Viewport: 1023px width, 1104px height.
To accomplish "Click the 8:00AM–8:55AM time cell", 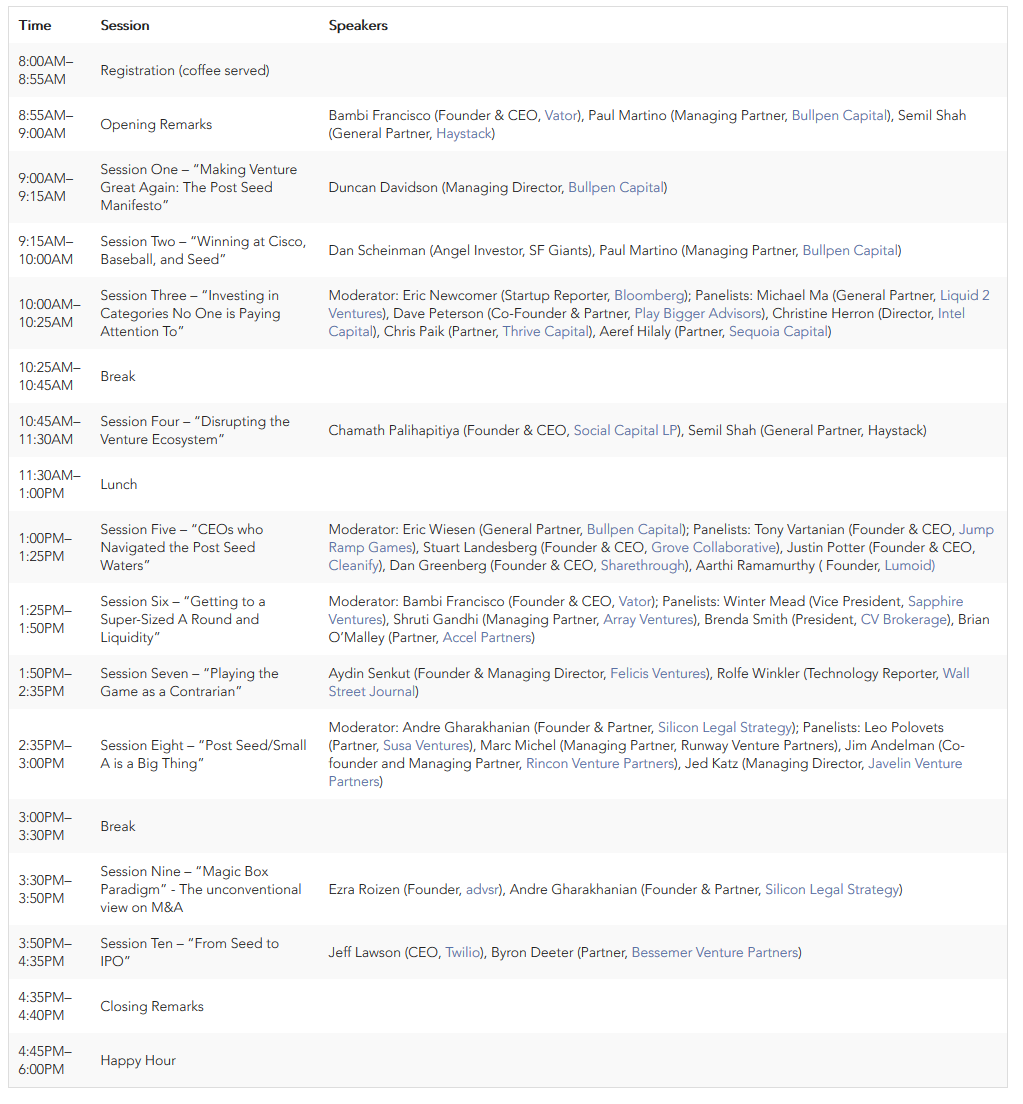I will pos(46,71).
